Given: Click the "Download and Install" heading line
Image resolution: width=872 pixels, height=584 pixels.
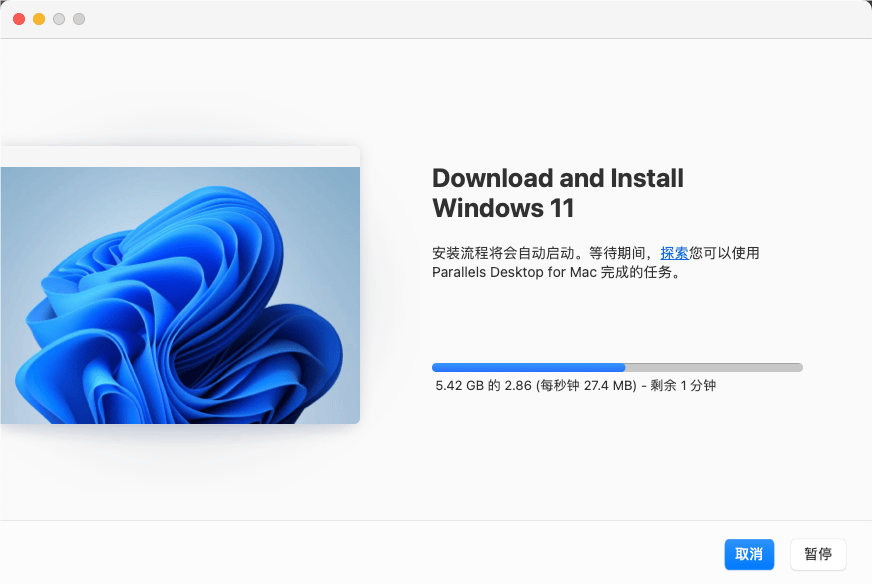Looking at the screenshot, I should coord(557,178).
